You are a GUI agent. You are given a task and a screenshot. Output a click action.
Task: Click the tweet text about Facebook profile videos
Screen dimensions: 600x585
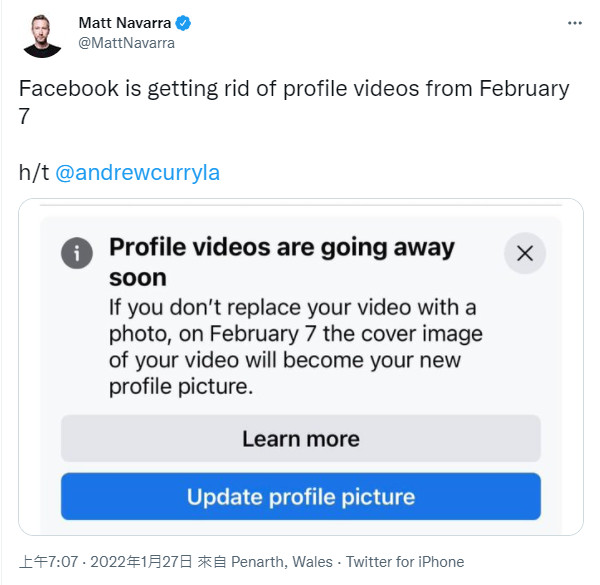click(x=294, y=102)
